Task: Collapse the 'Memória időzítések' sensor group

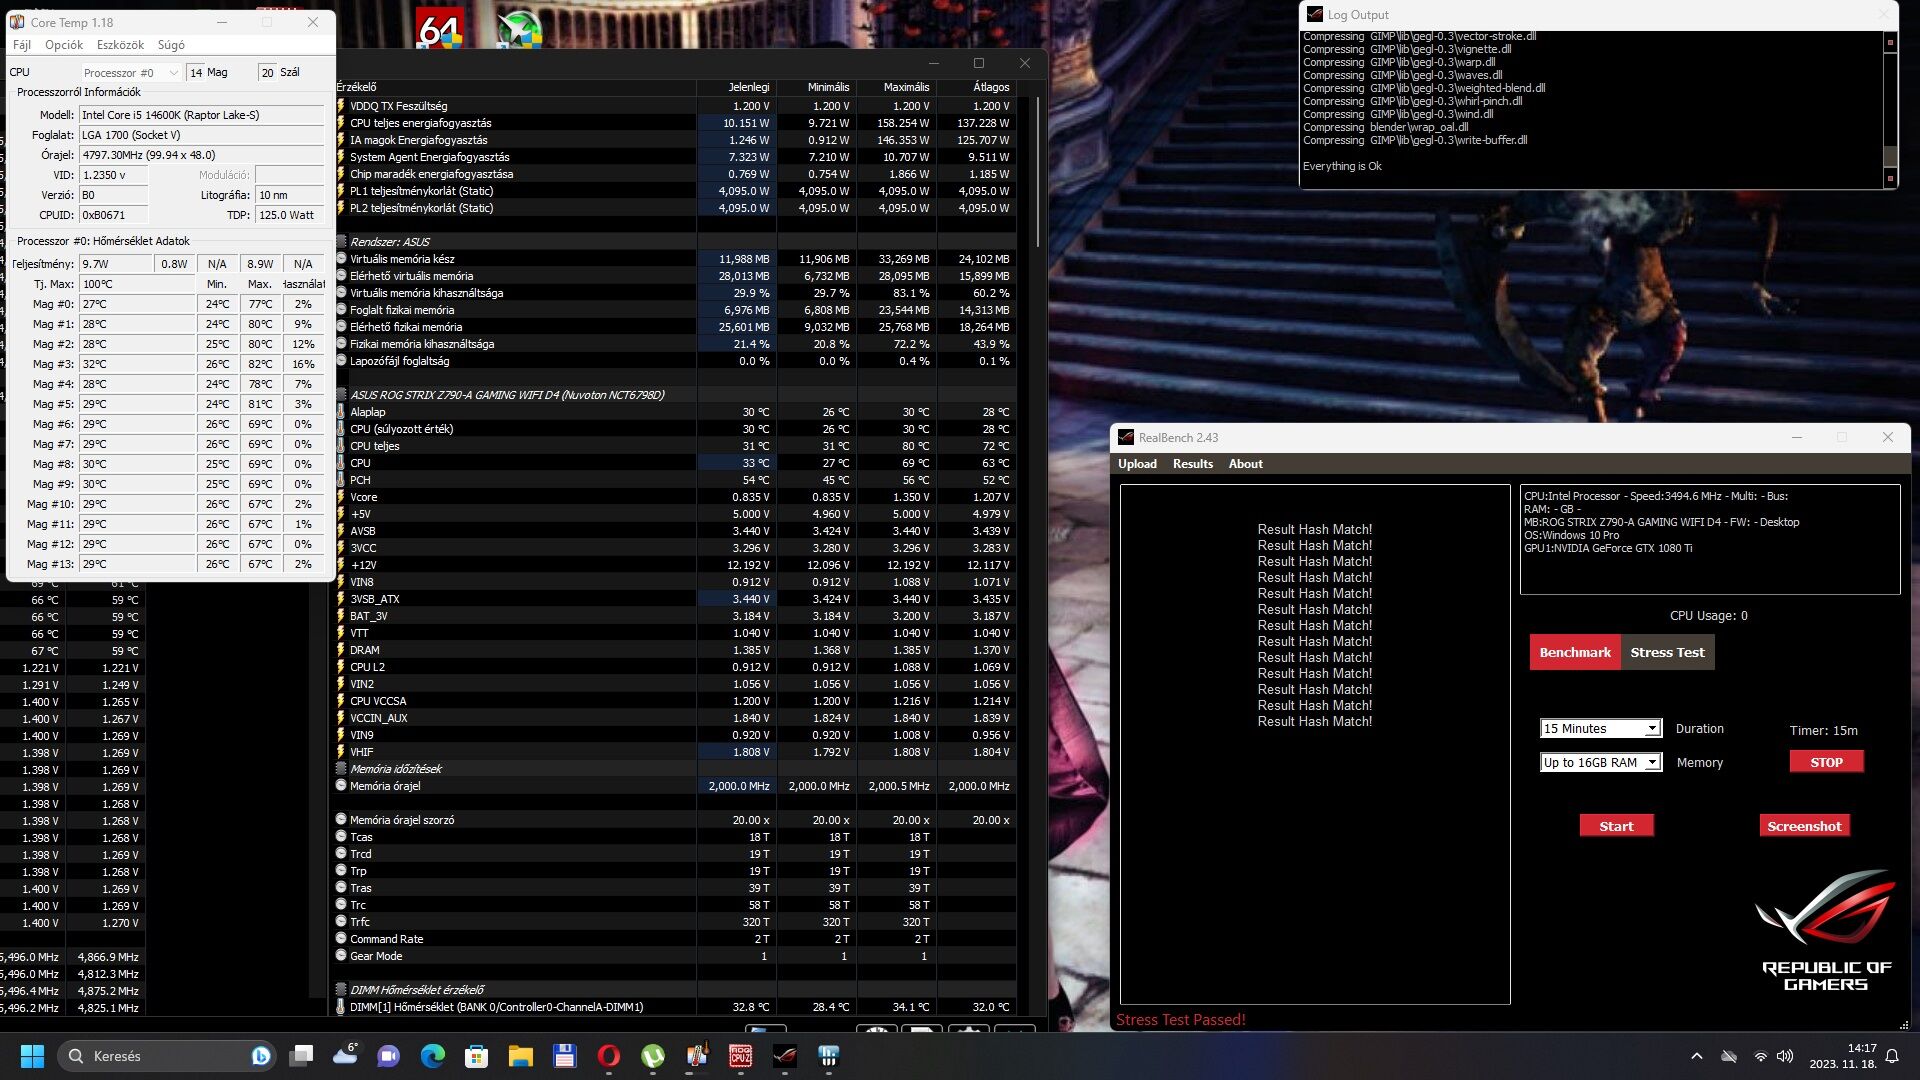Action: 341,769
